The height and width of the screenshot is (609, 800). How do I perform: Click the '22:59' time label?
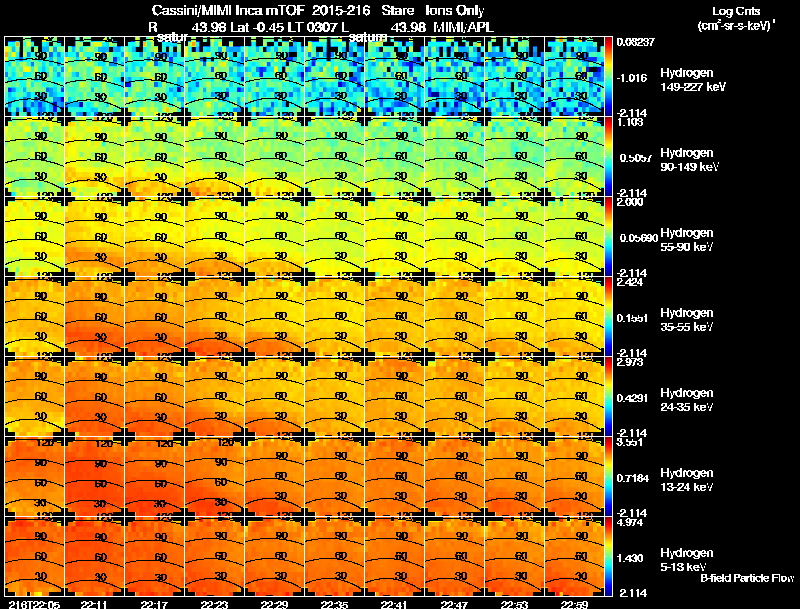pyautogui.click(x=574, y=604)
